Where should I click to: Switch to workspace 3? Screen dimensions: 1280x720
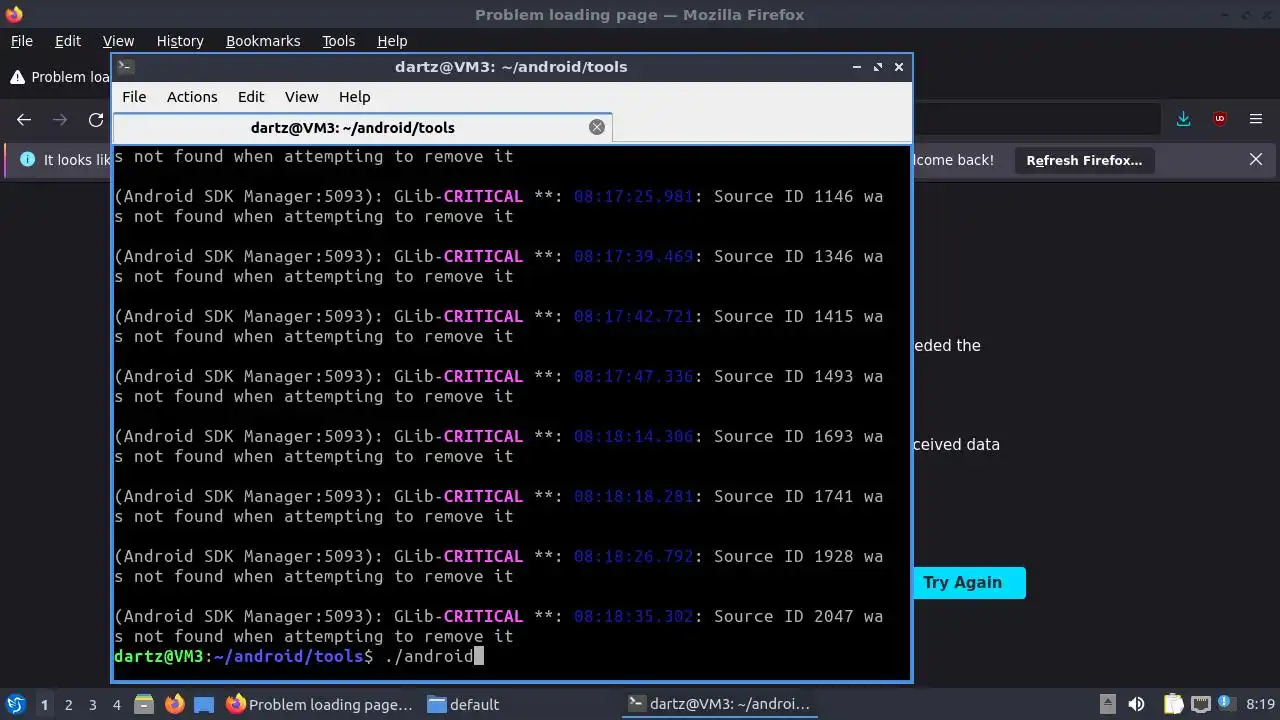coord(92,705)
